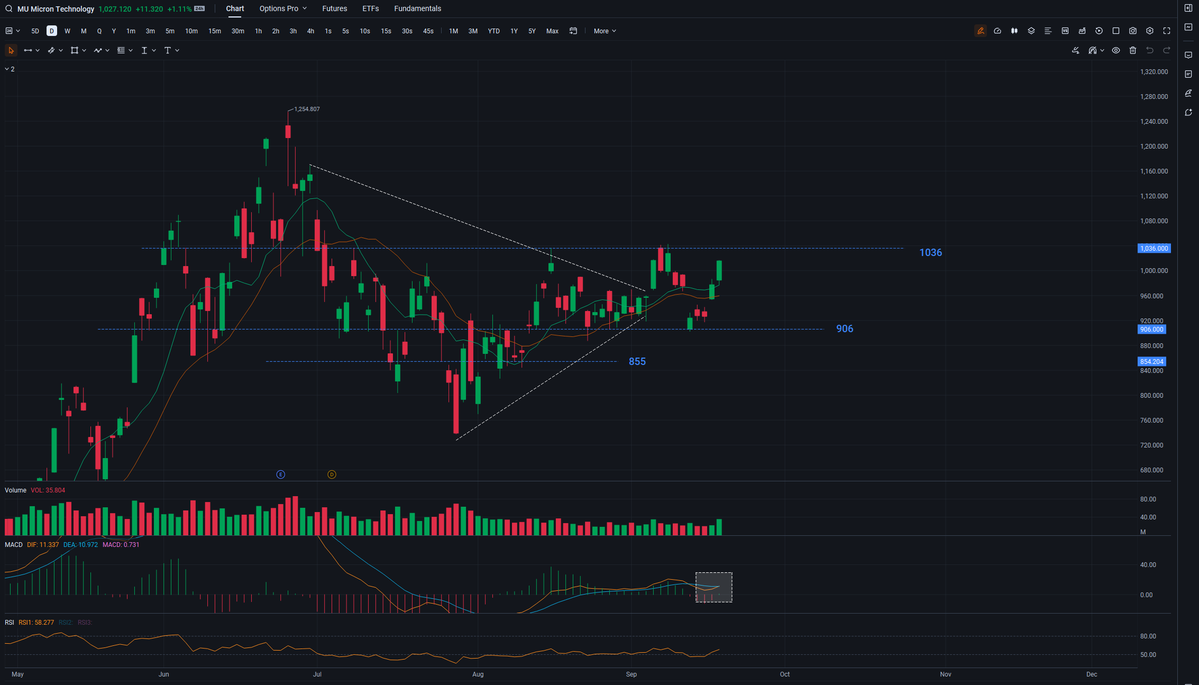Viewport: 1199px width, 685px height.
Task: Switch to the ETFs tab
Action: tap(370, 8)
